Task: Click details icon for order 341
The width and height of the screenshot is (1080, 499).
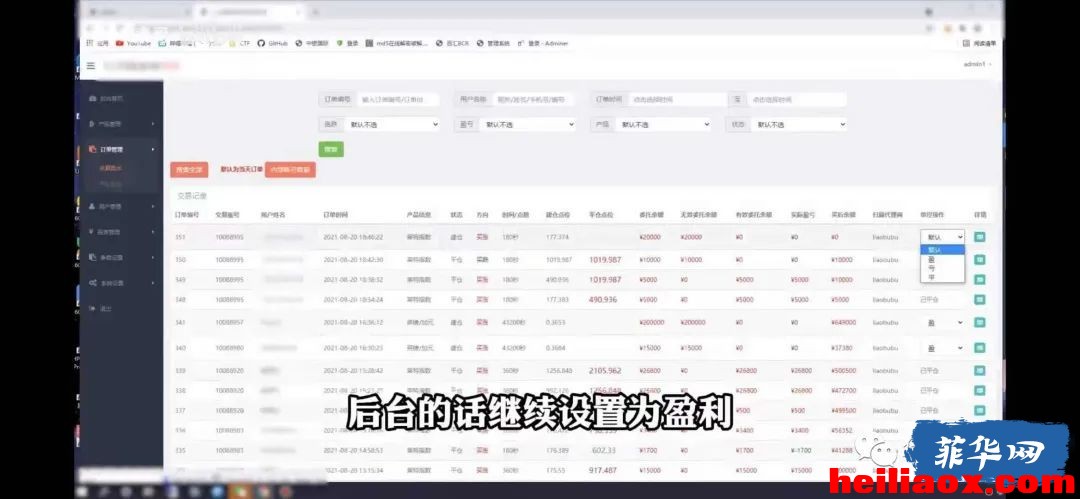Action: (979, 322)
